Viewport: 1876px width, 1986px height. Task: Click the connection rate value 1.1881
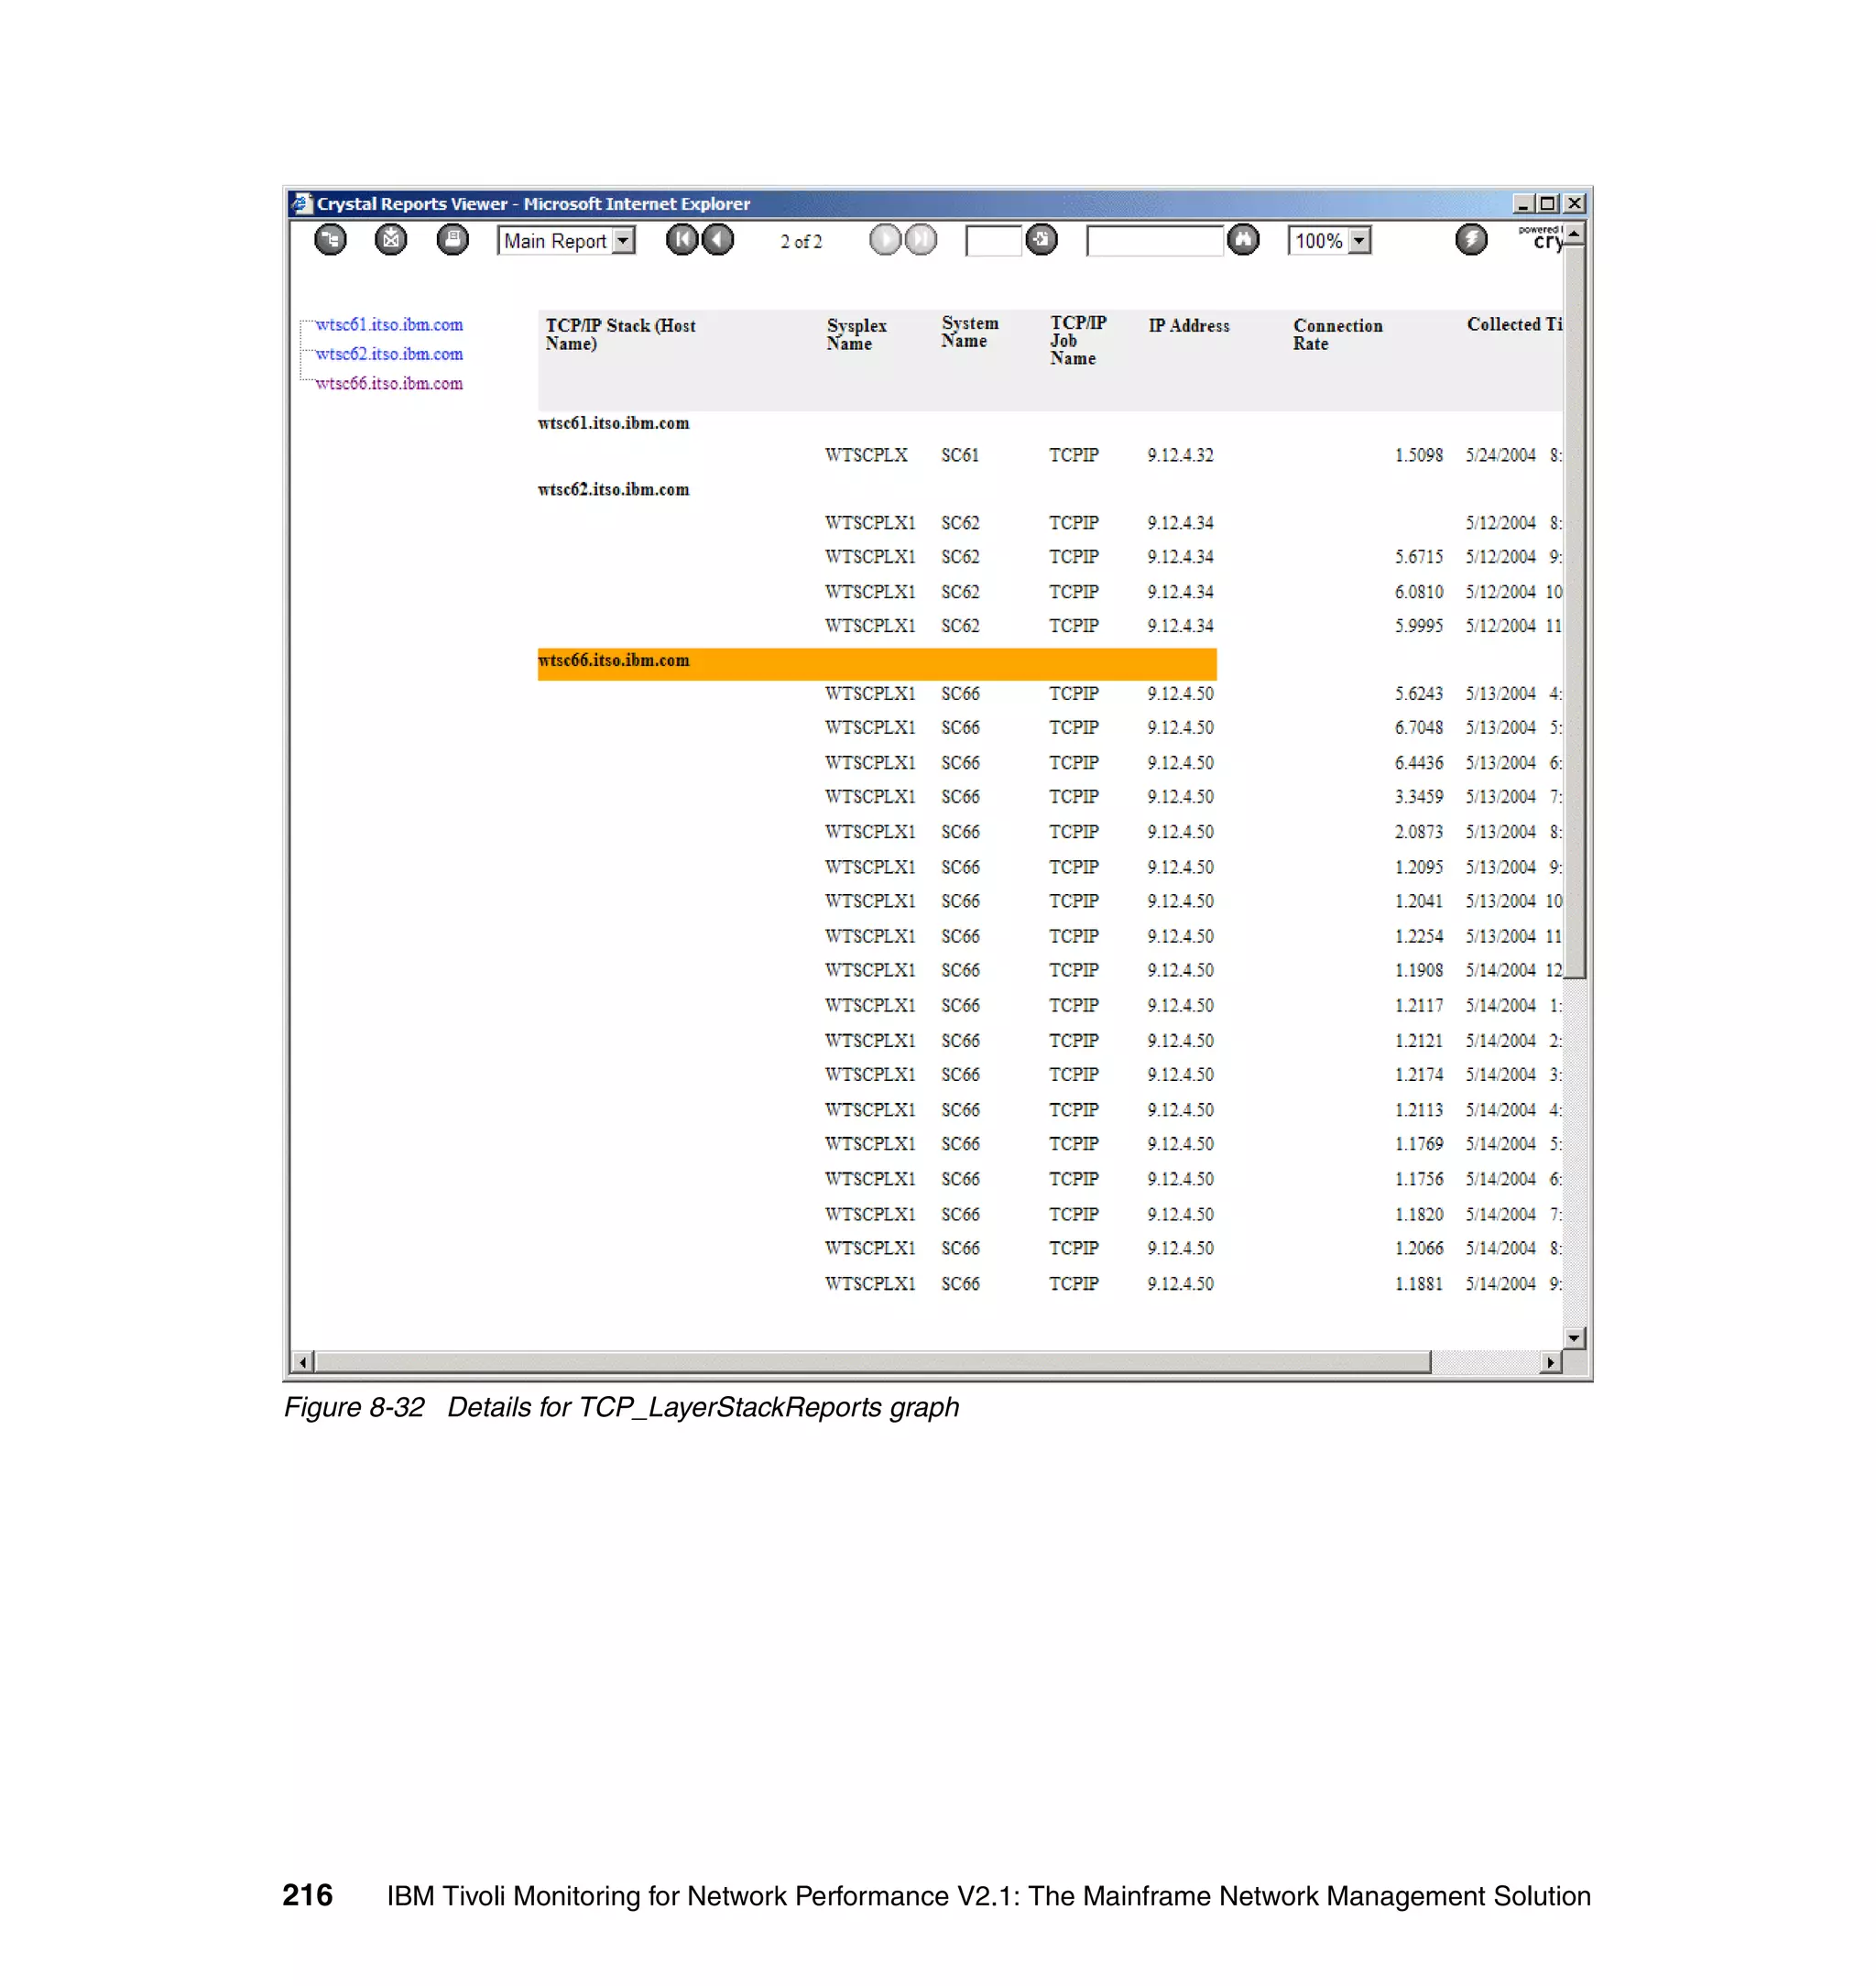(x=1419, y=1284)
